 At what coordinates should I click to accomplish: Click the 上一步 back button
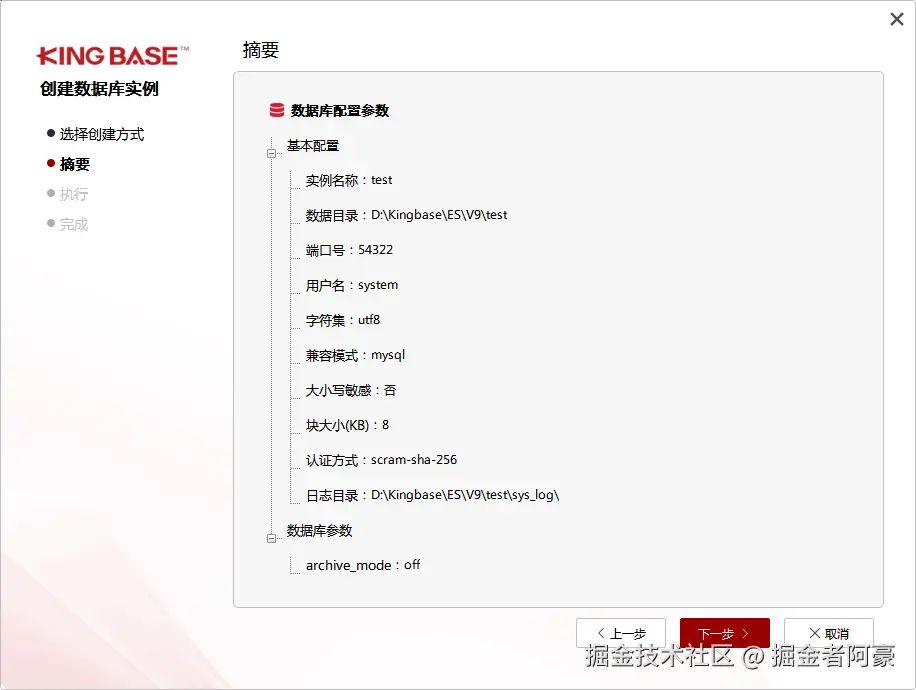point(620,633)
